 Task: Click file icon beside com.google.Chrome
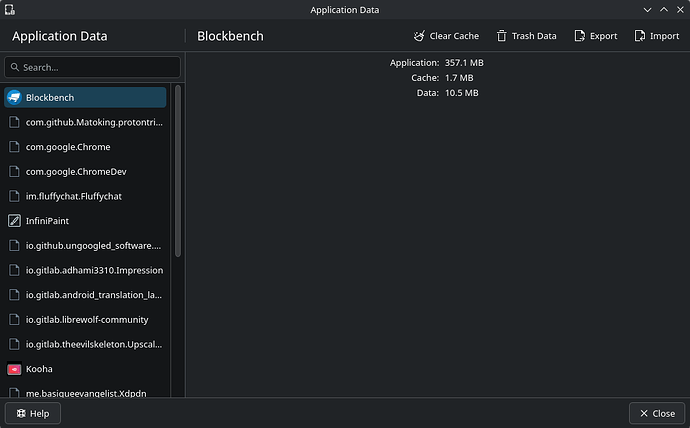[14, 147]
